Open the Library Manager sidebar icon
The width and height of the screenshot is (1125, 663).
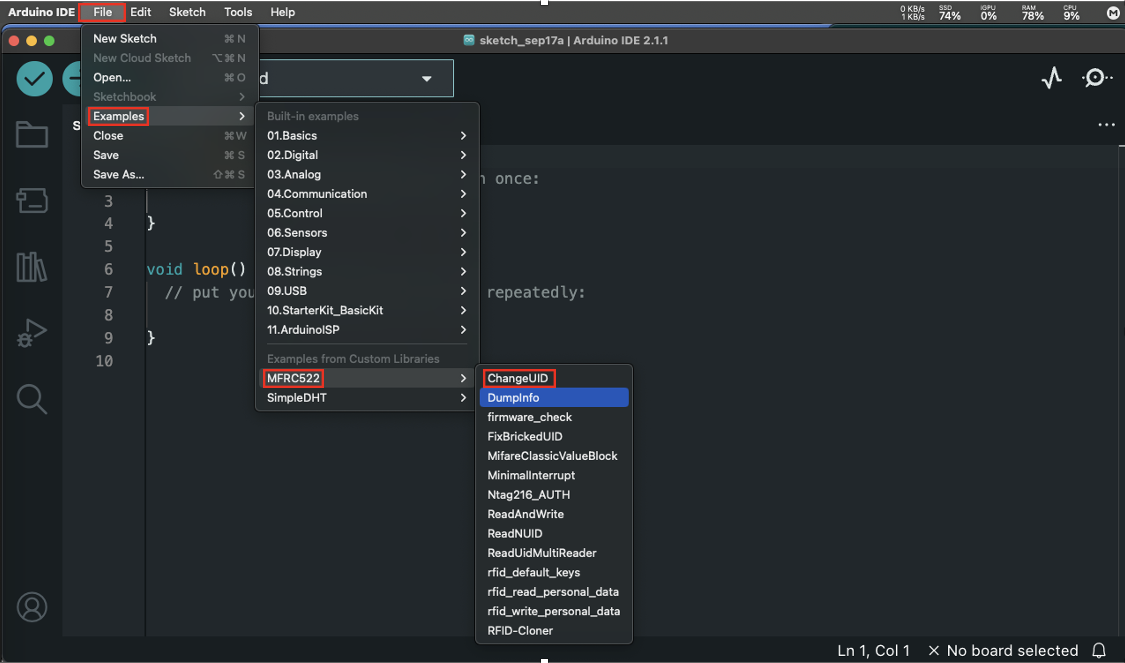pyautogui.click(x=32, y=267)
